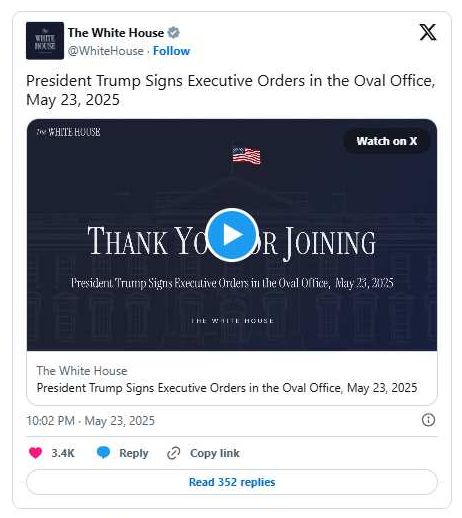Click the blue verified badge

pos(173,33)
